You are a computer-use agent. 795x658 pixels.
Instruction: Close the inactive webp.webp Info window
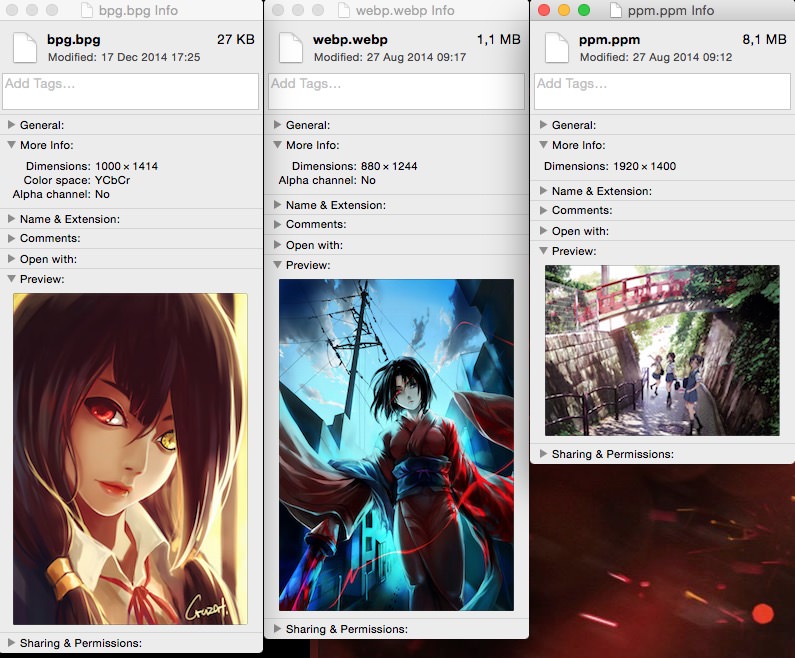coord(278,10)
